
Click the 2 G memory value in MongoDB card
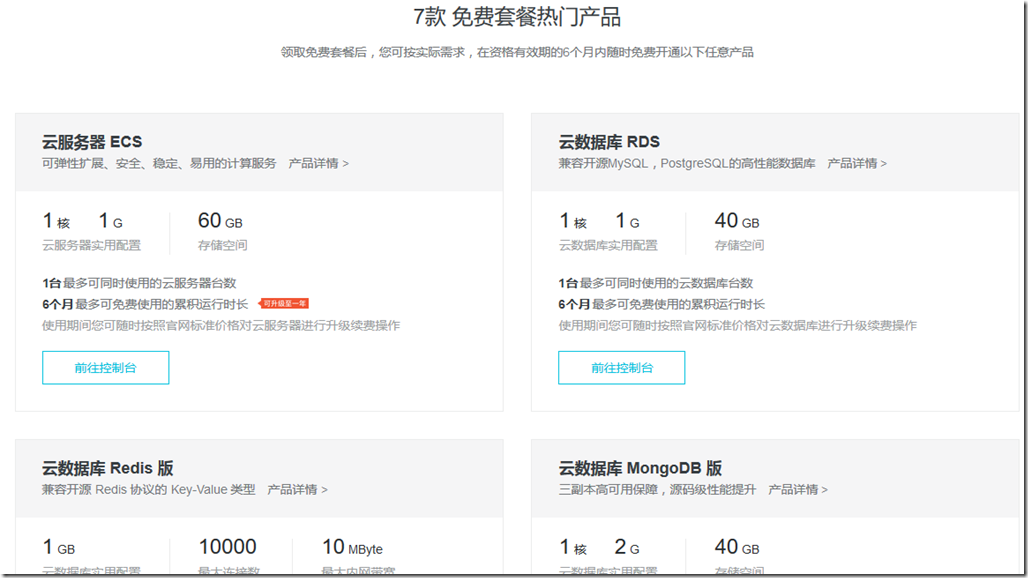click(x=627, y=547)
